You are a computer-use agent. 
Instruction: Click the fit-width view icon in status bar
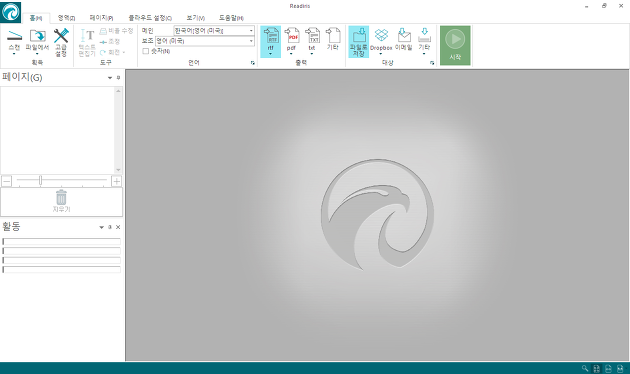[x=608, y=368]
